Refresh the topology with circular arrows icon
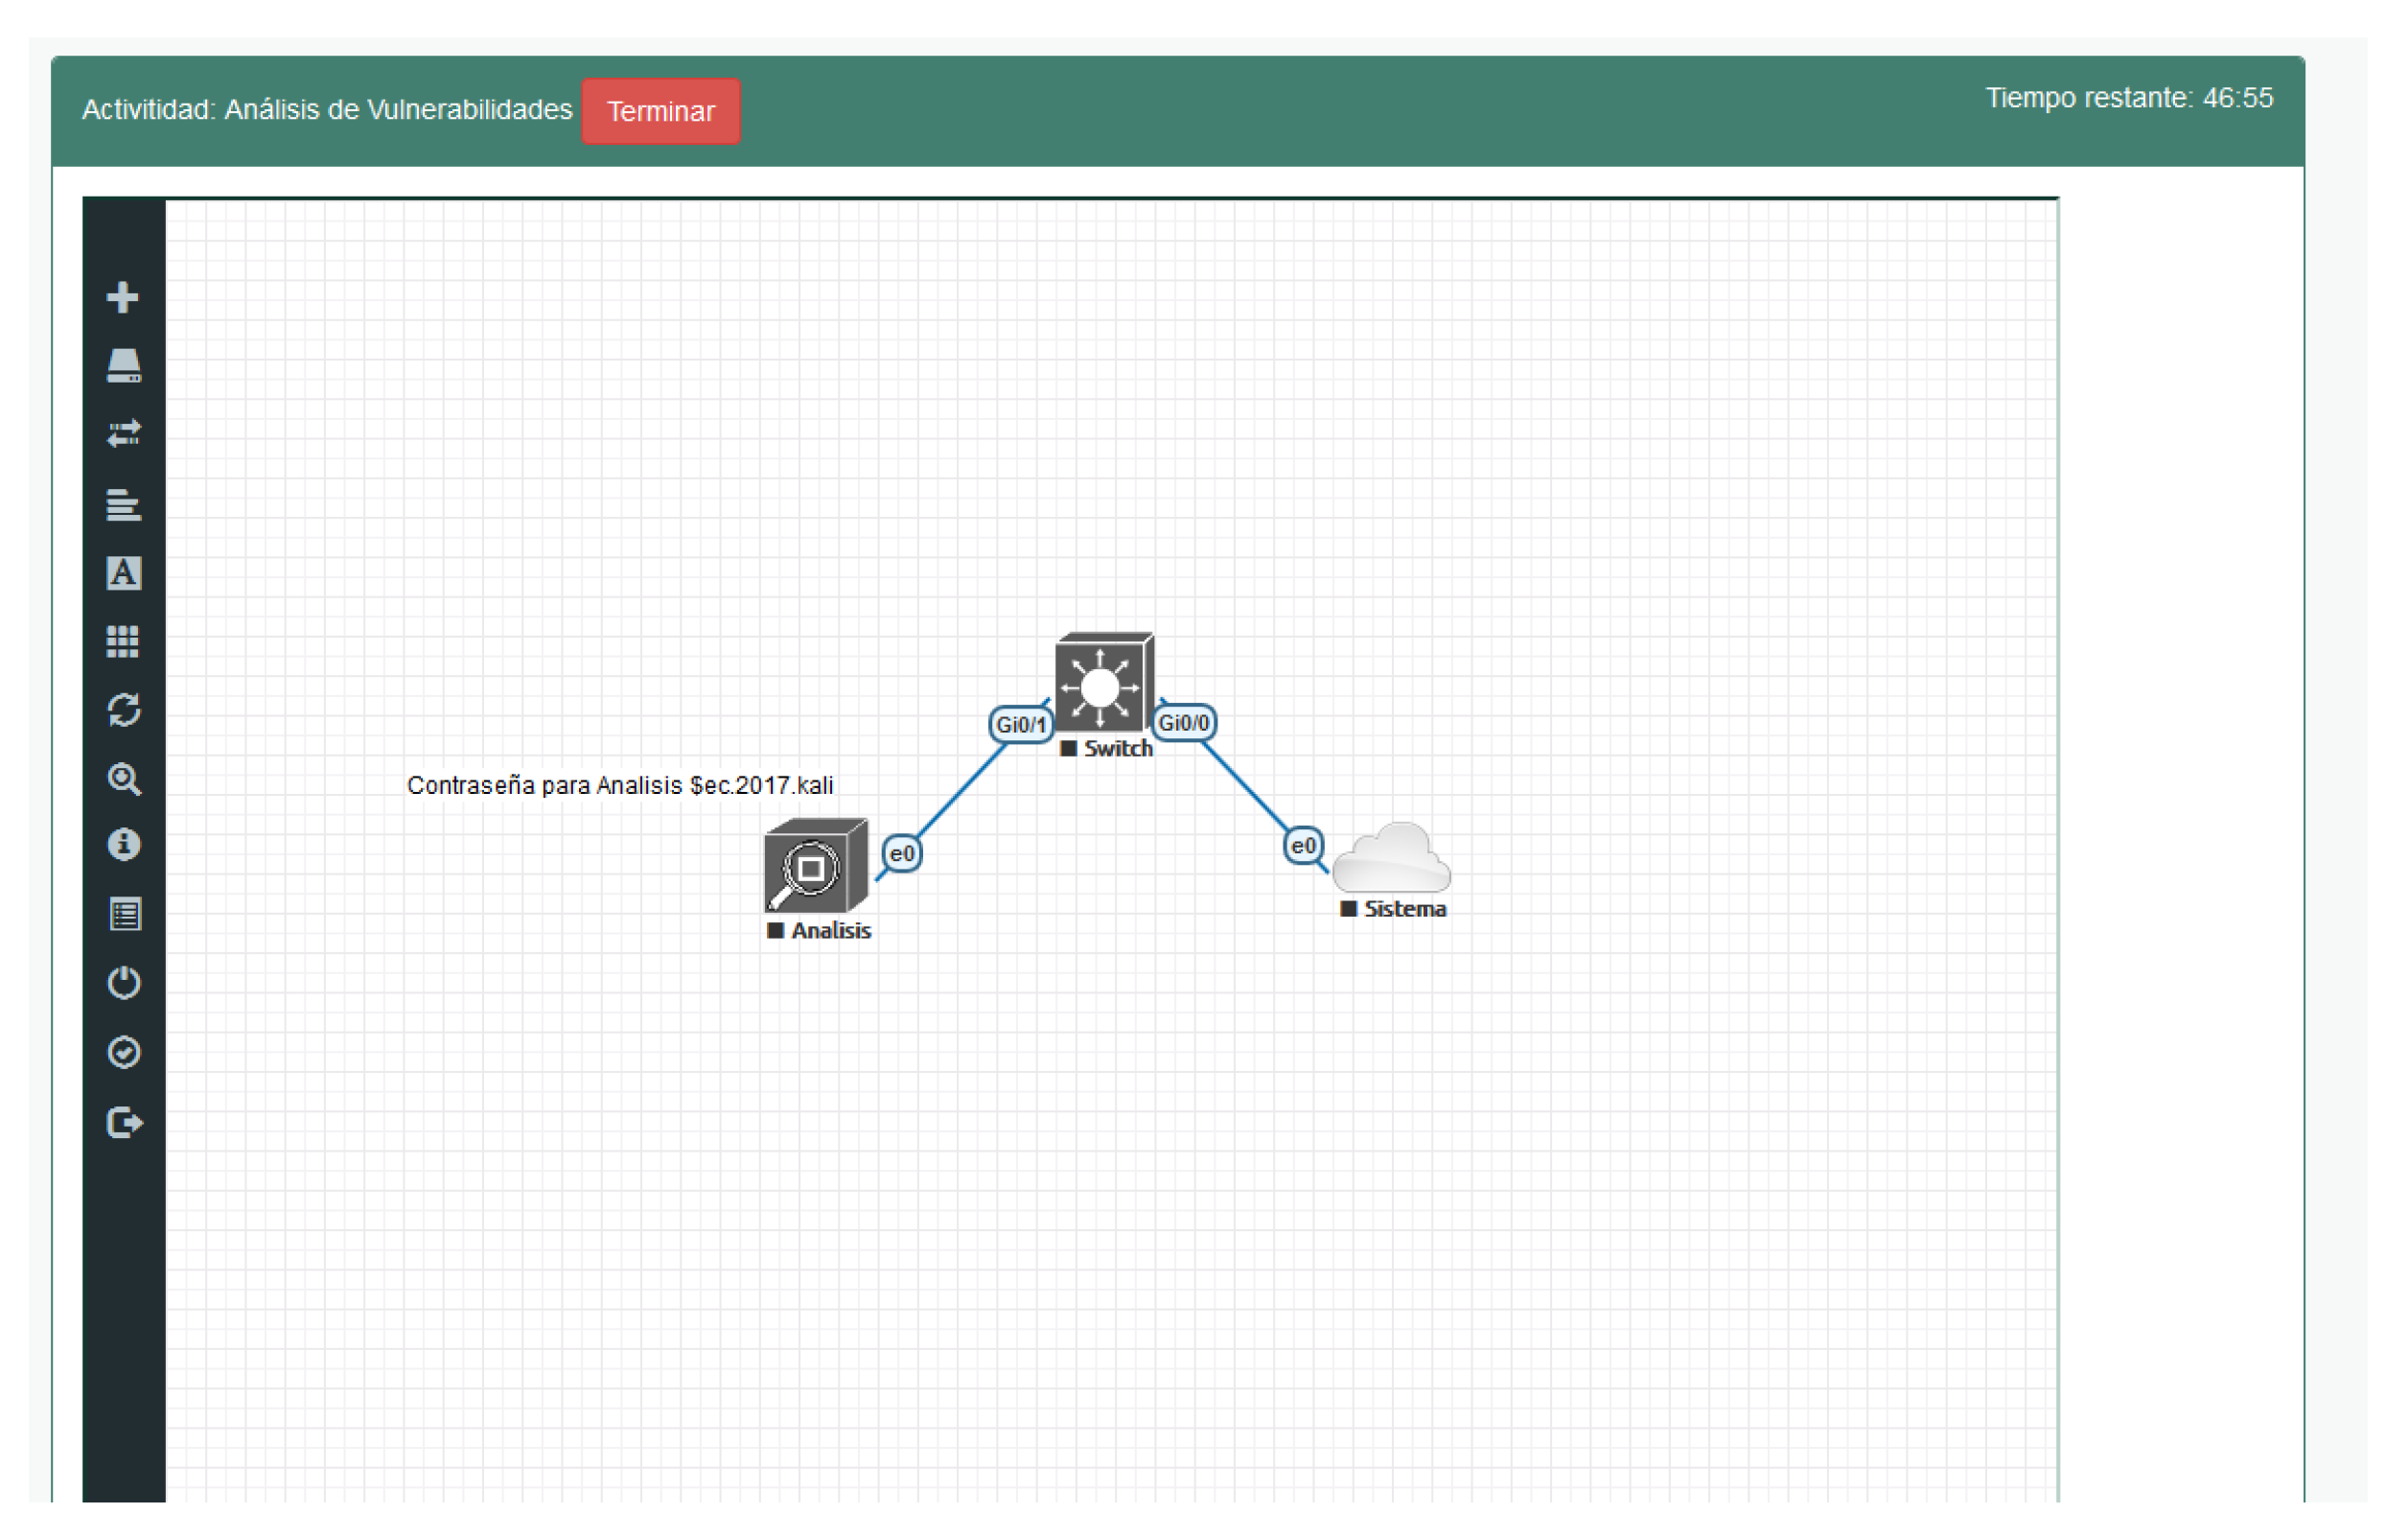 point(123,711)
